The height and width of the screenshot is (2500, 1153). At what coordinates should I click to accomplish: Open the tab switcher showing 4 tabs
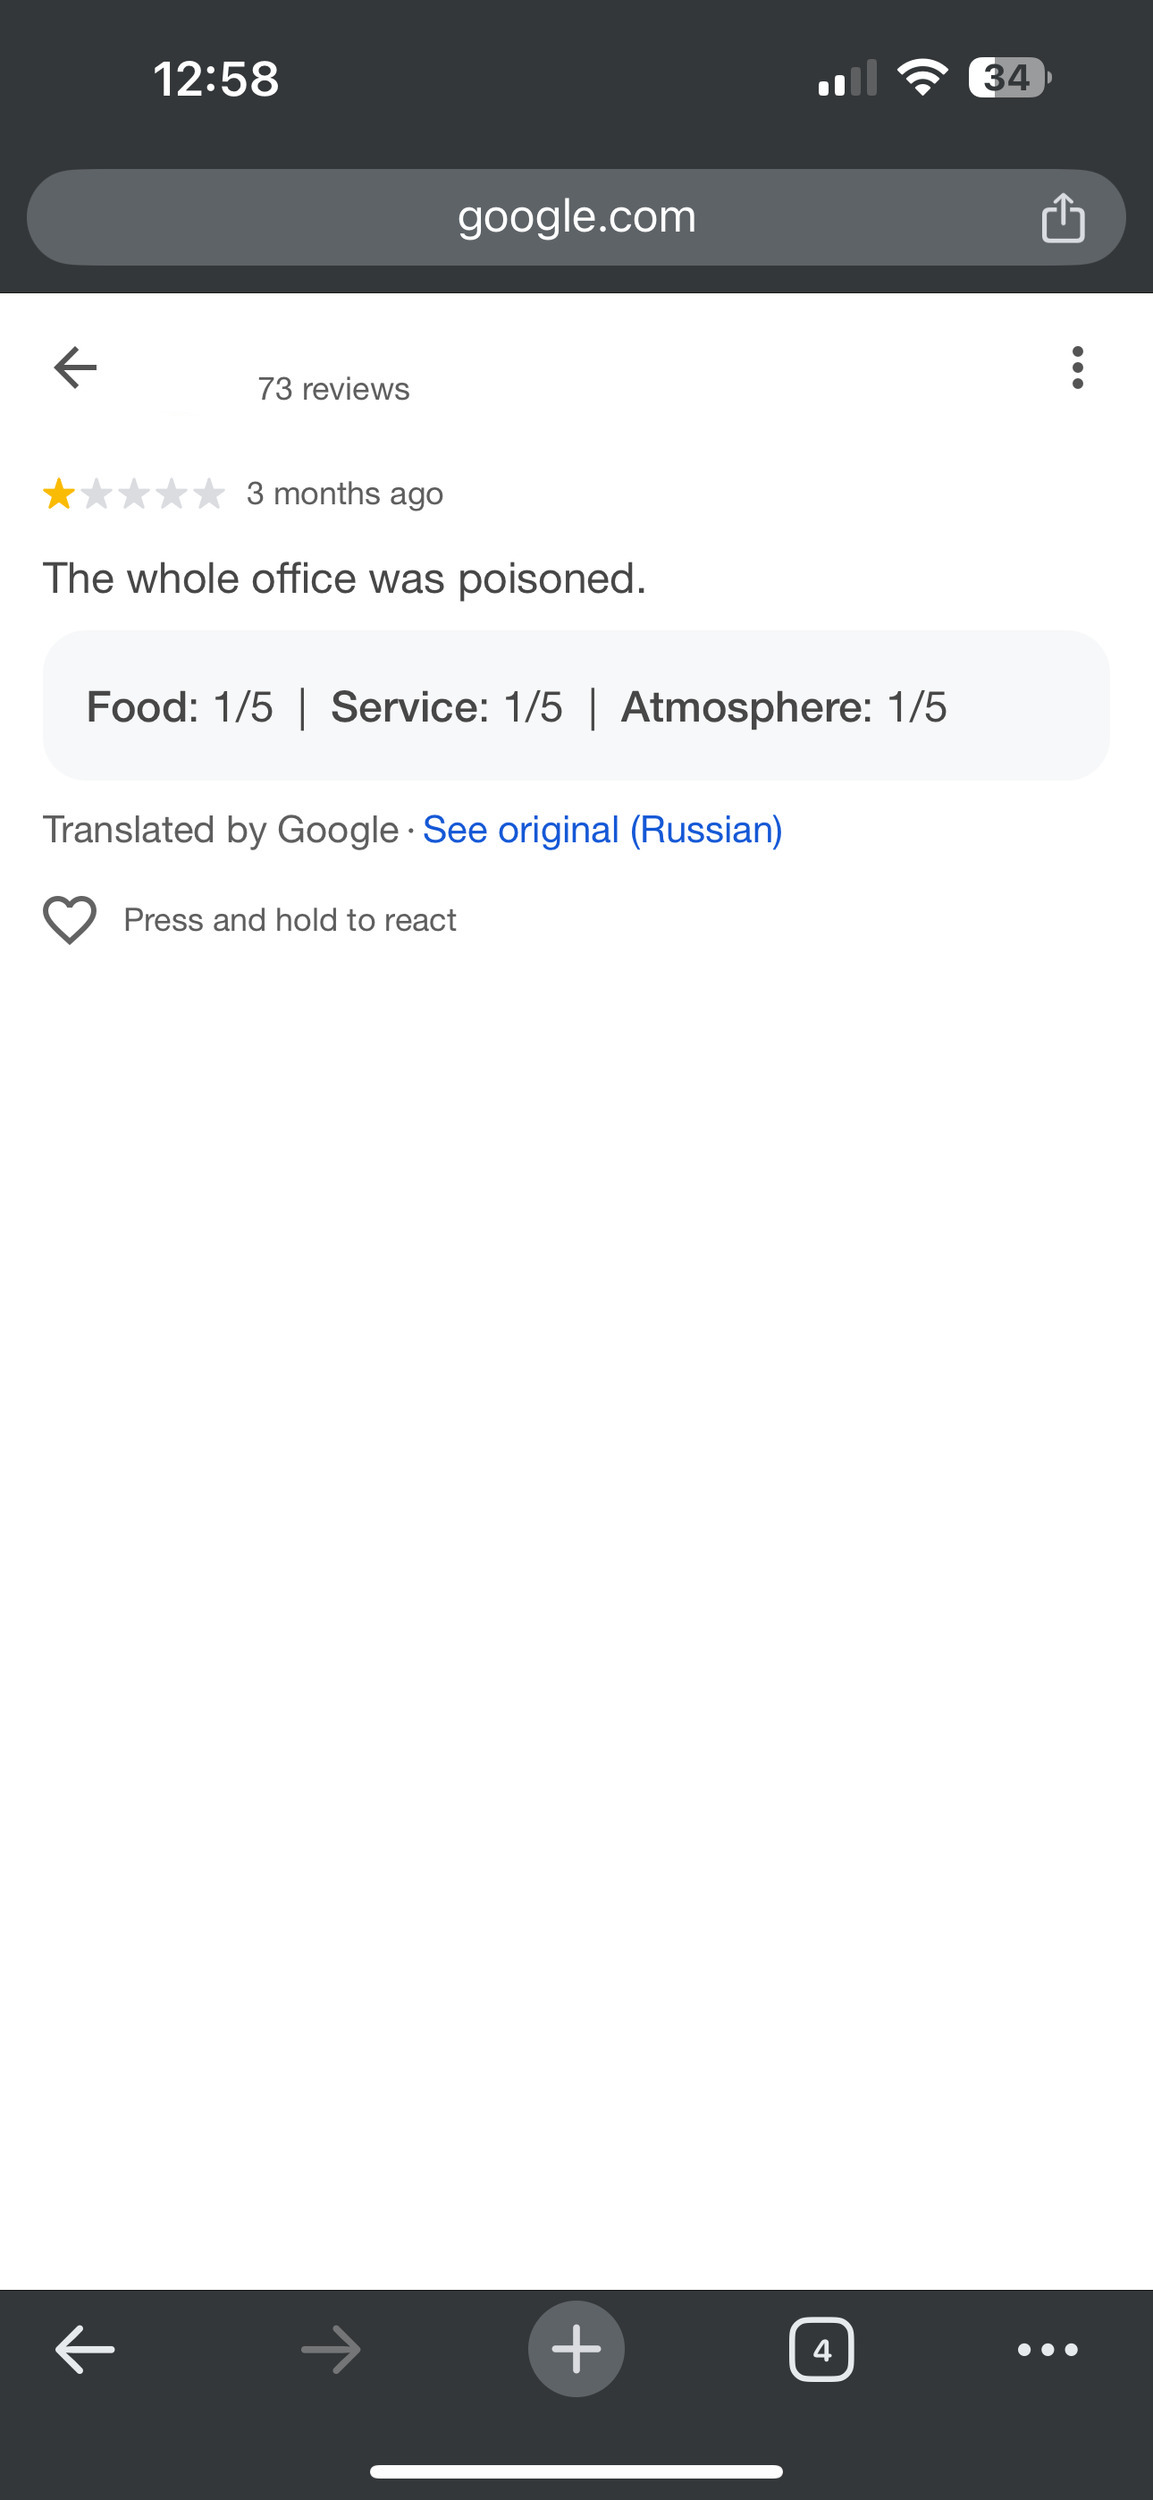[x=821, y=2349]
